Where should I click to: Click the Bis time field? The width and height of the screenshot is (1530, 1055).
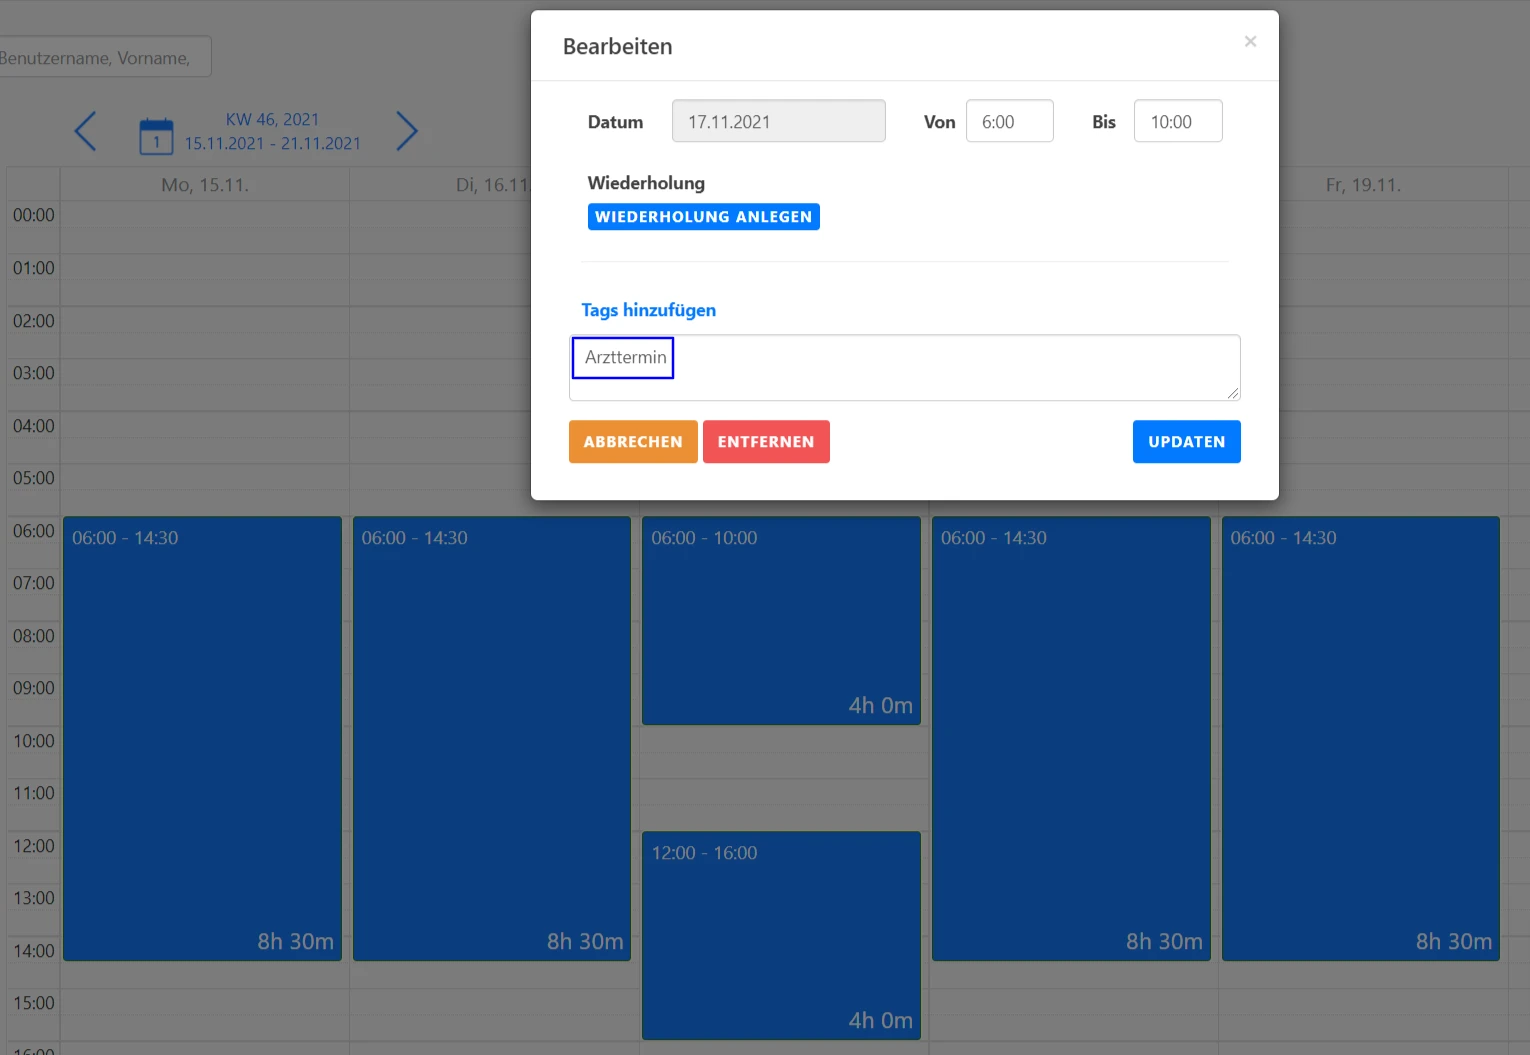pyautogui.click(x=1177, y=122)
